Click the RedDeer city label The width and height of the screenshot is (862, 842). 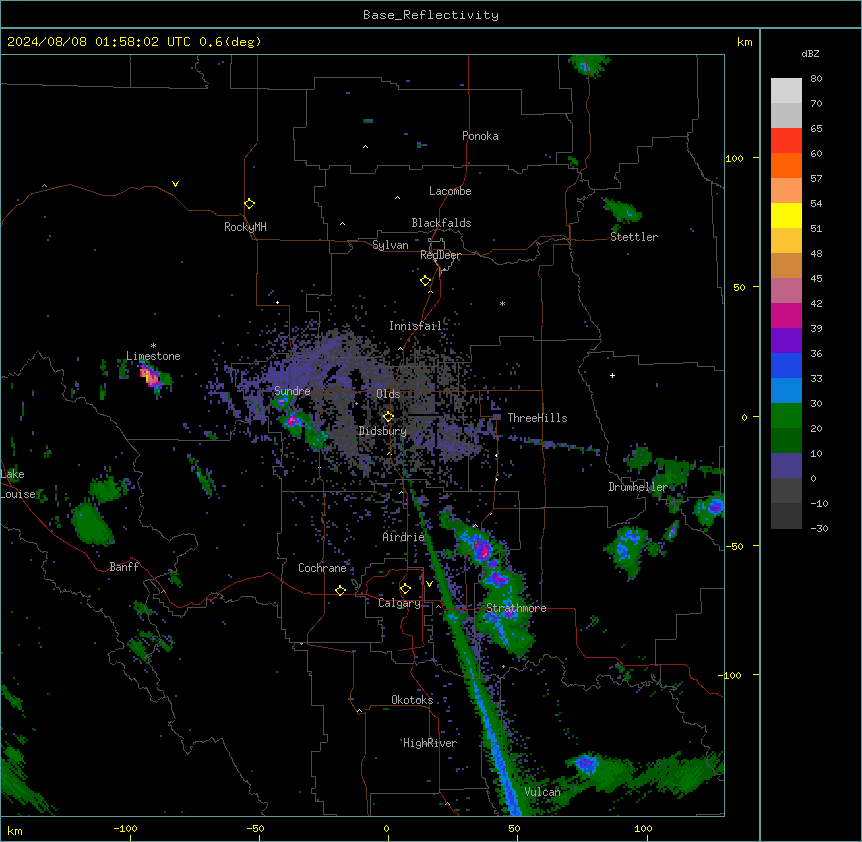point(440,255)
